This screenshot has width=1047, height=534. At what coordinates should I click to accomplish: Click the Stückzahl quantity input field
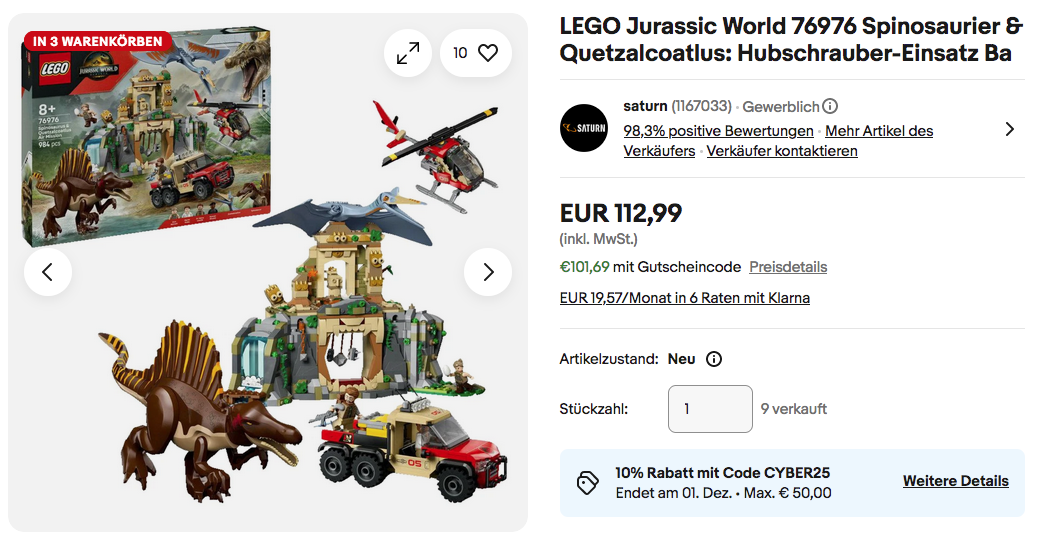tap(710, 409)
